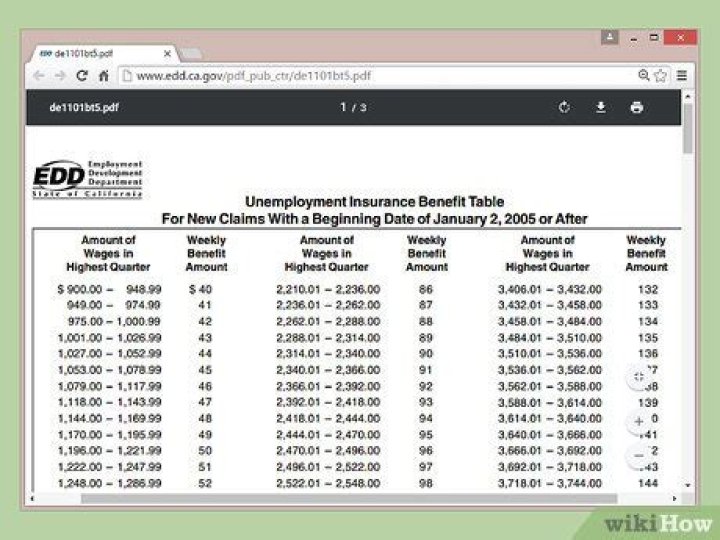Viewport: 720px width, 540px height.
Task: Download the PDF using the download icon
Action: coord(600,108)
